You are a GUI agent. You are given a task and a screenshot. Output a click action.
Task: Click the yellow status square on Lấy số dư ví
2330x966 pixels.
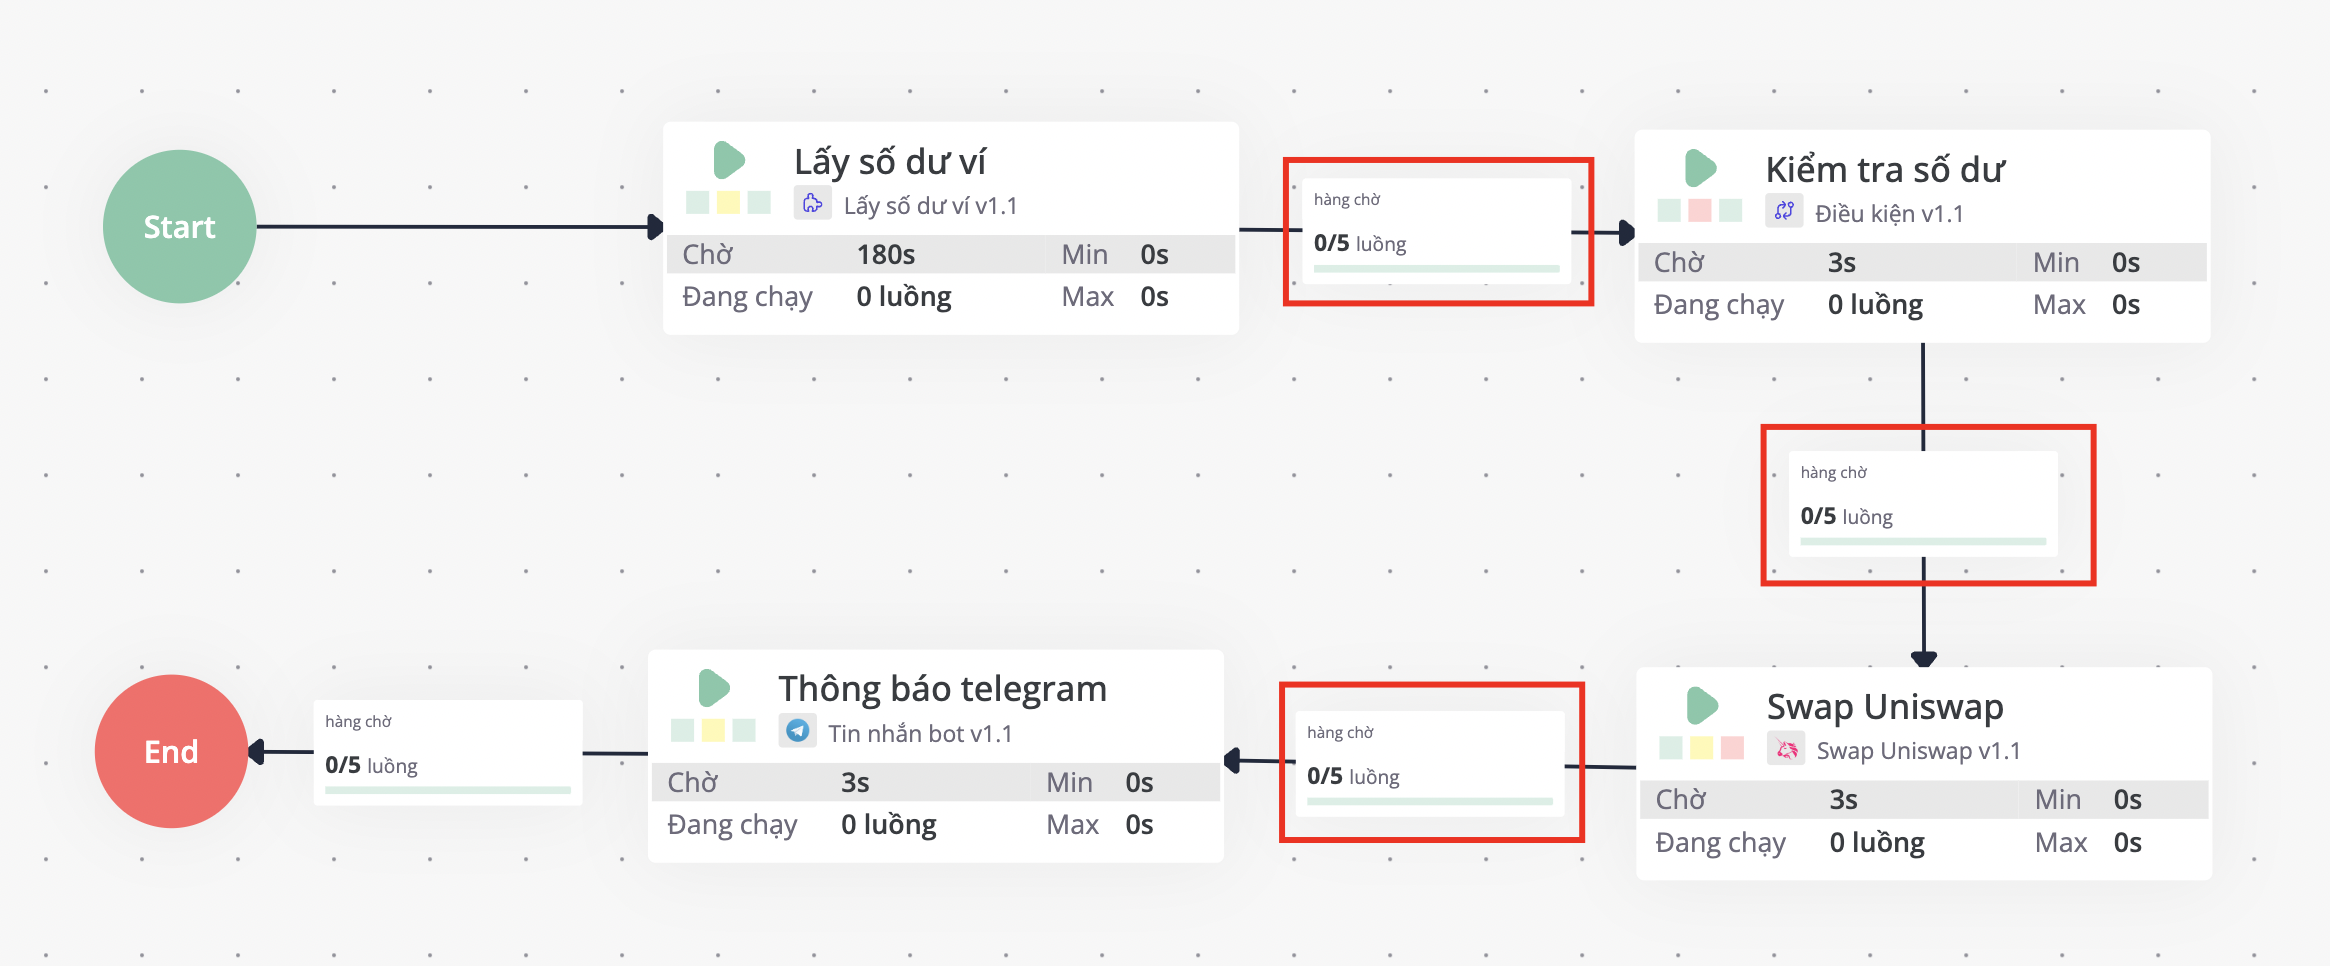pos(728,203)
